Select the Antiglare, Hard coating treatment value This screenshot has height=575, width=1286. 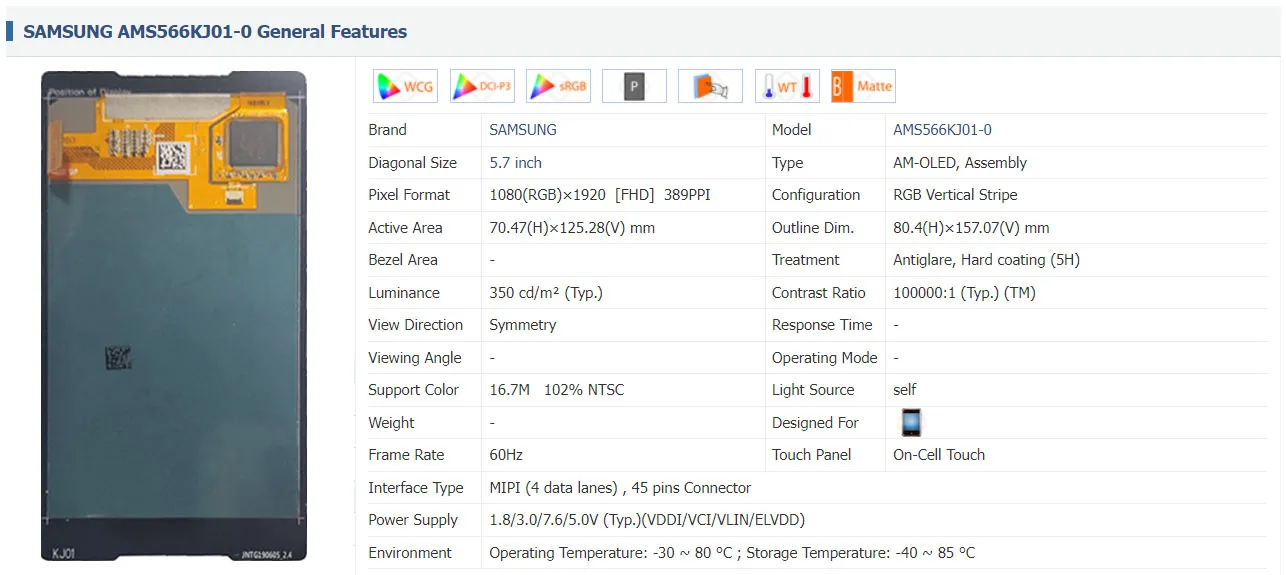coord(986,260)
